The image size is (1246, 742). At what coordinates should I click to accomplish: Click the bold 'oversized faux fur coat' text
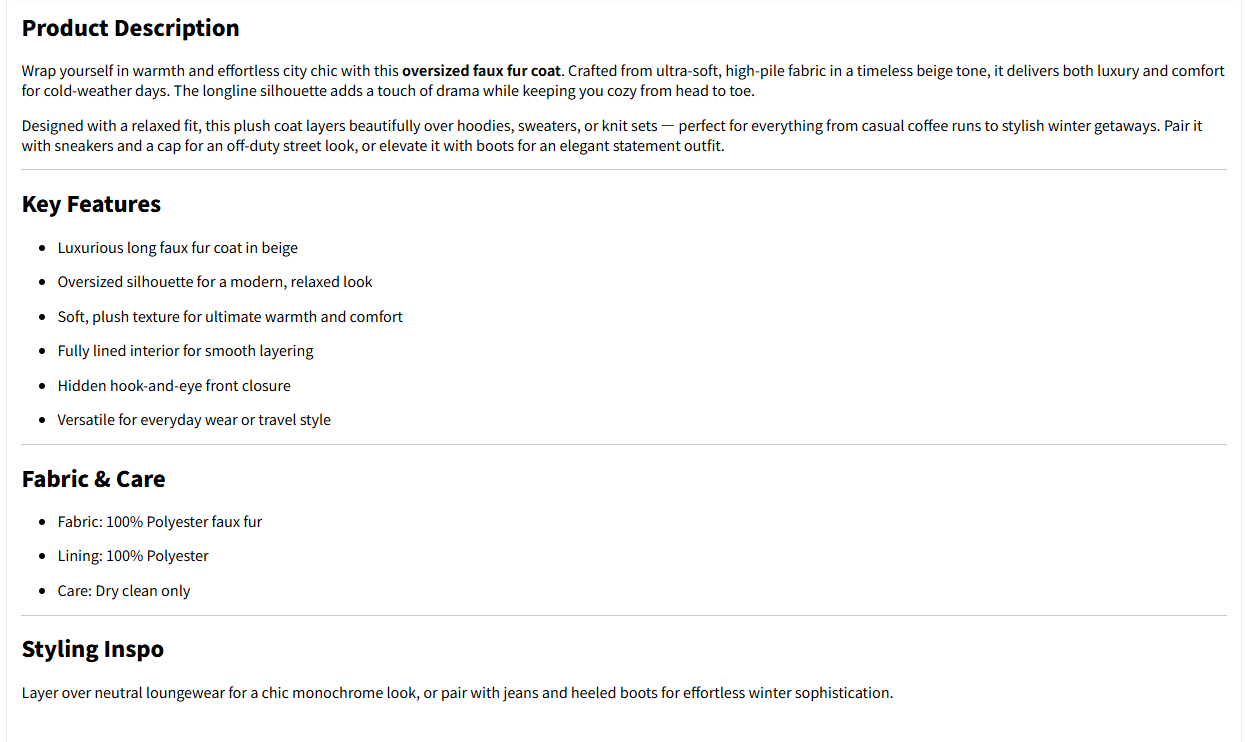tap(481, 71)
